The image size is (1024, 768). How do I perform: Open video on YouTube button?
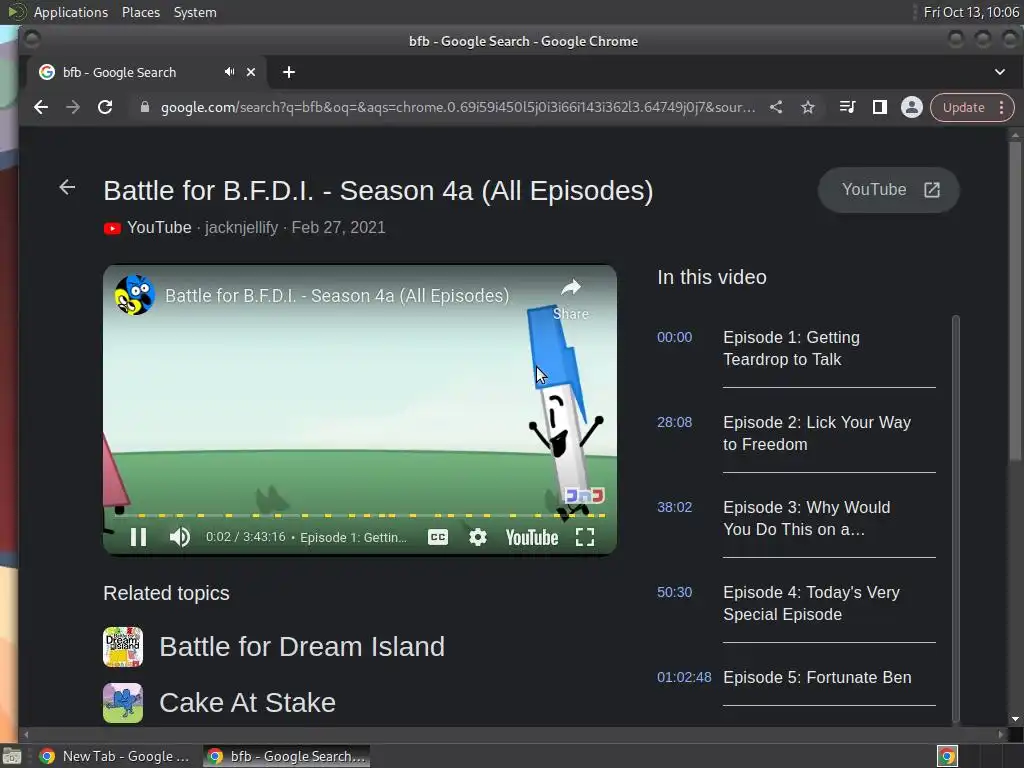tap(889, 190)
